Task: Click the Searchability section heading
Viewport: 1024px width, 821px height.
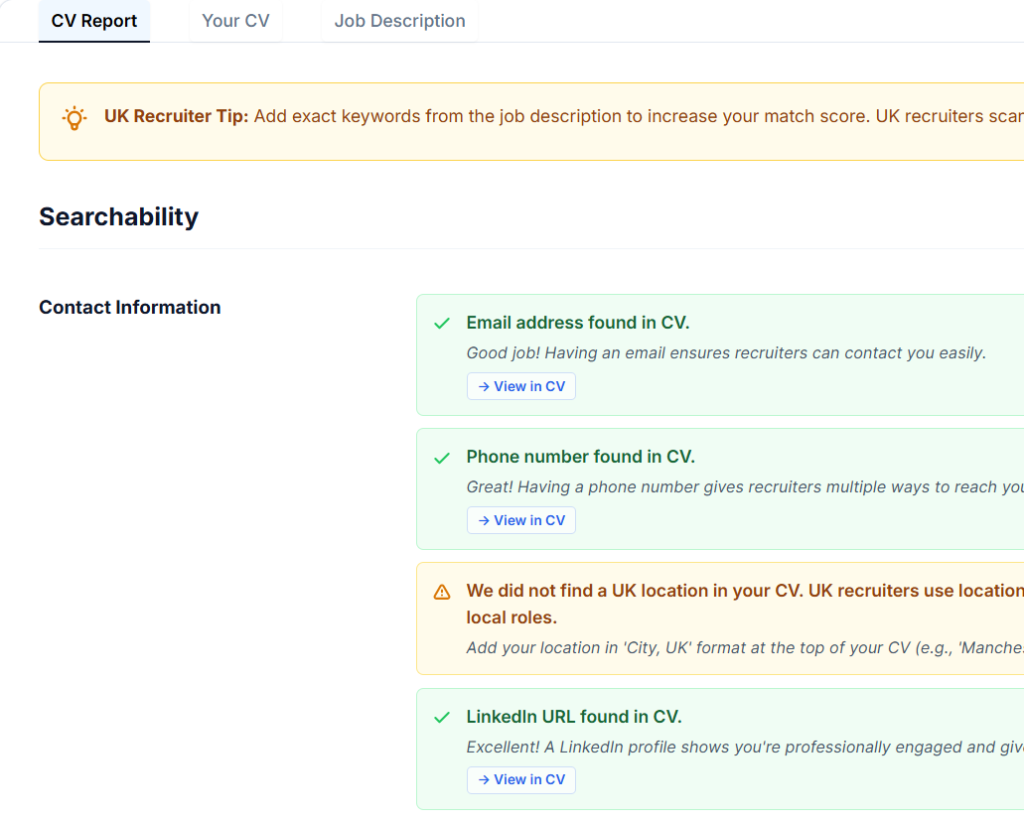Action: pyautogui.click(x=118, y=217)
